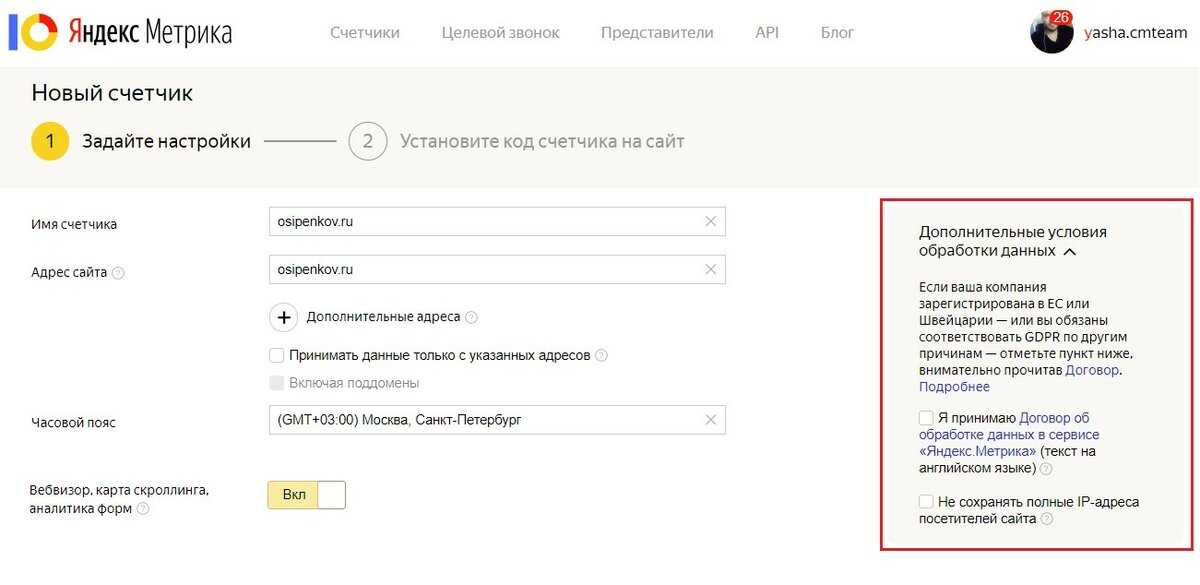
Task: Tick the Я принимаю Договор checkbox
Action: click(926, 418)
